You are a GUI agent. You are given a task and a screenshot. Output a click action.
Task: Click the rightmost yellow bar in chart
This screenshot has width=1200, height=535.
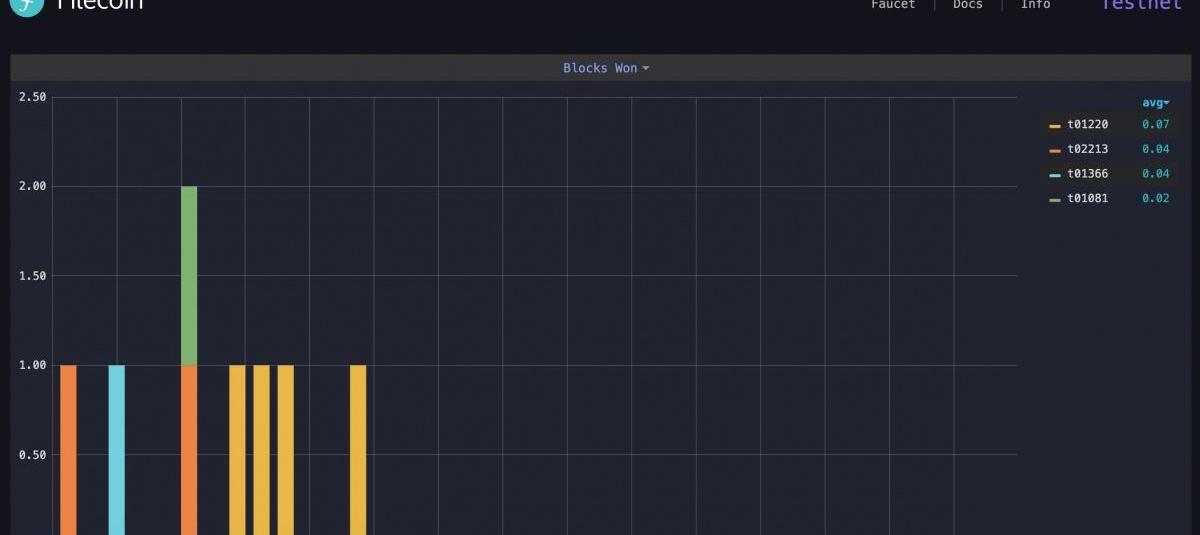[x=358, y=450]
